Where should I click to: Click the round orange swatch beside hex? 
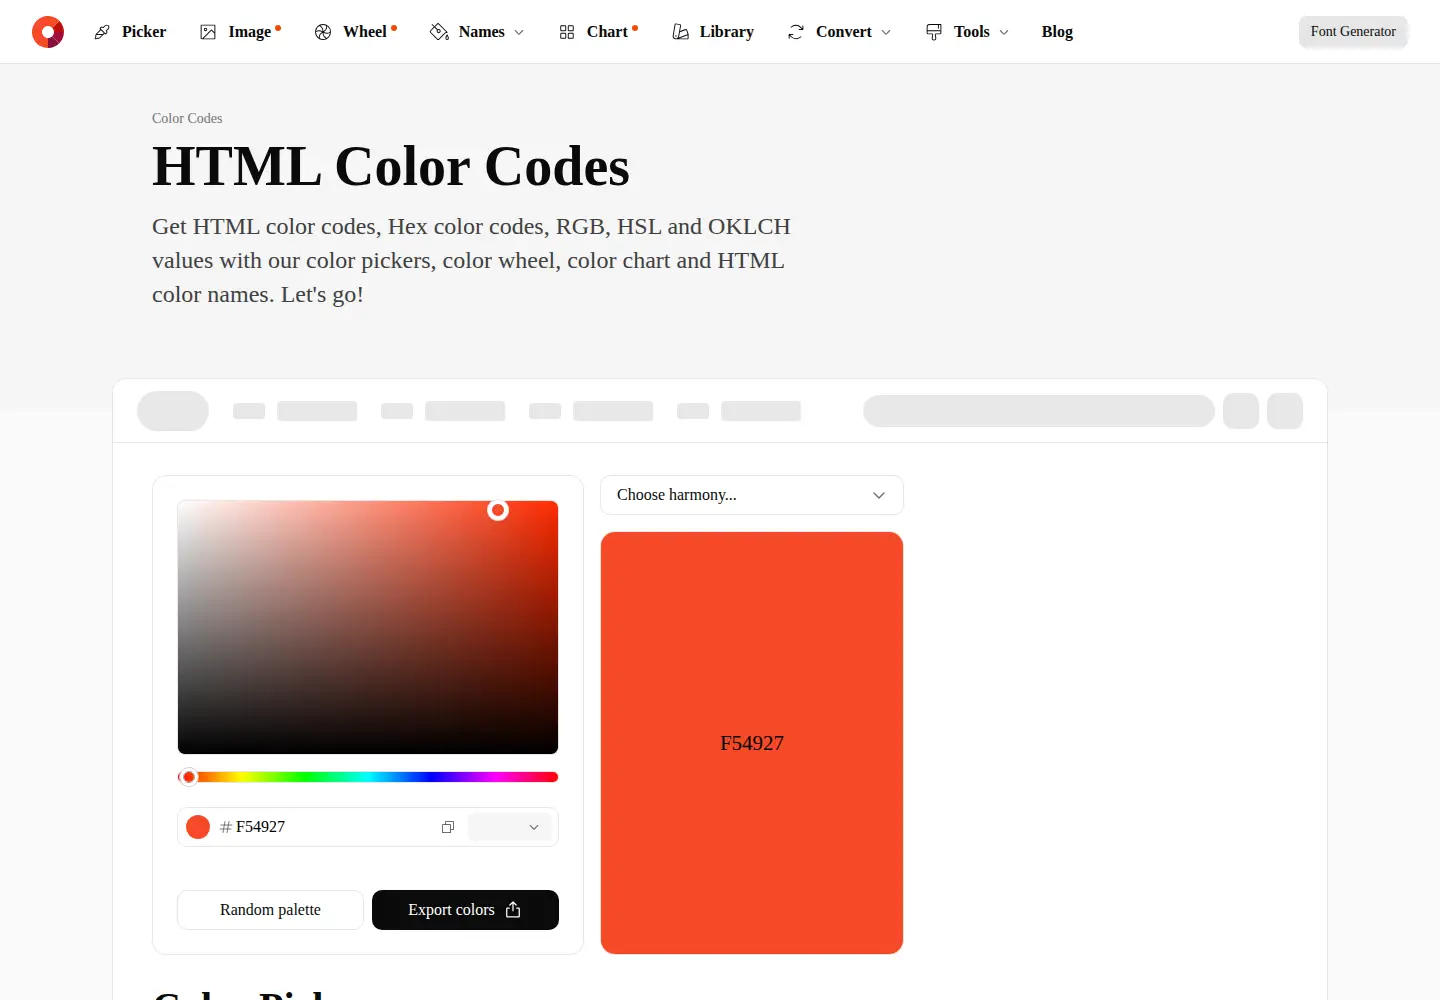198,827
